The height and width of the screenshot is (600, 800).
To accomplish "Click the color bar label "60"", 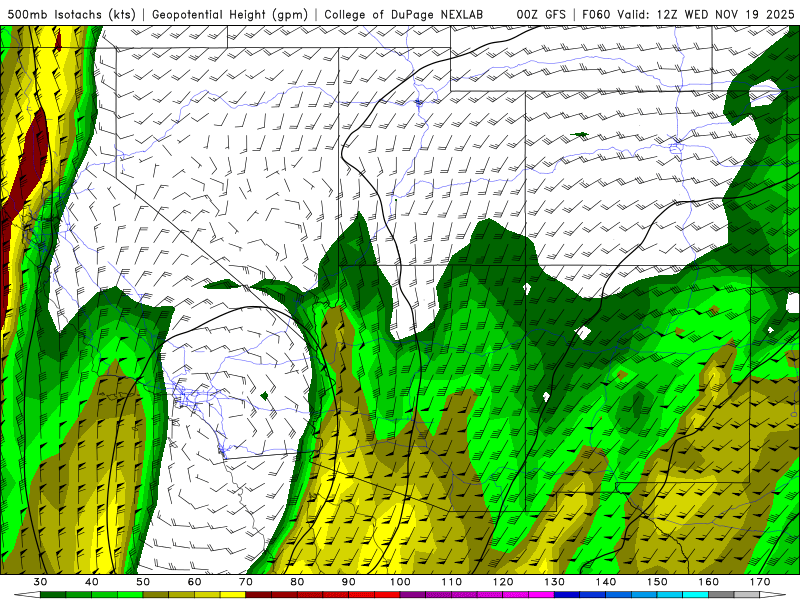I will pos(194,582).
